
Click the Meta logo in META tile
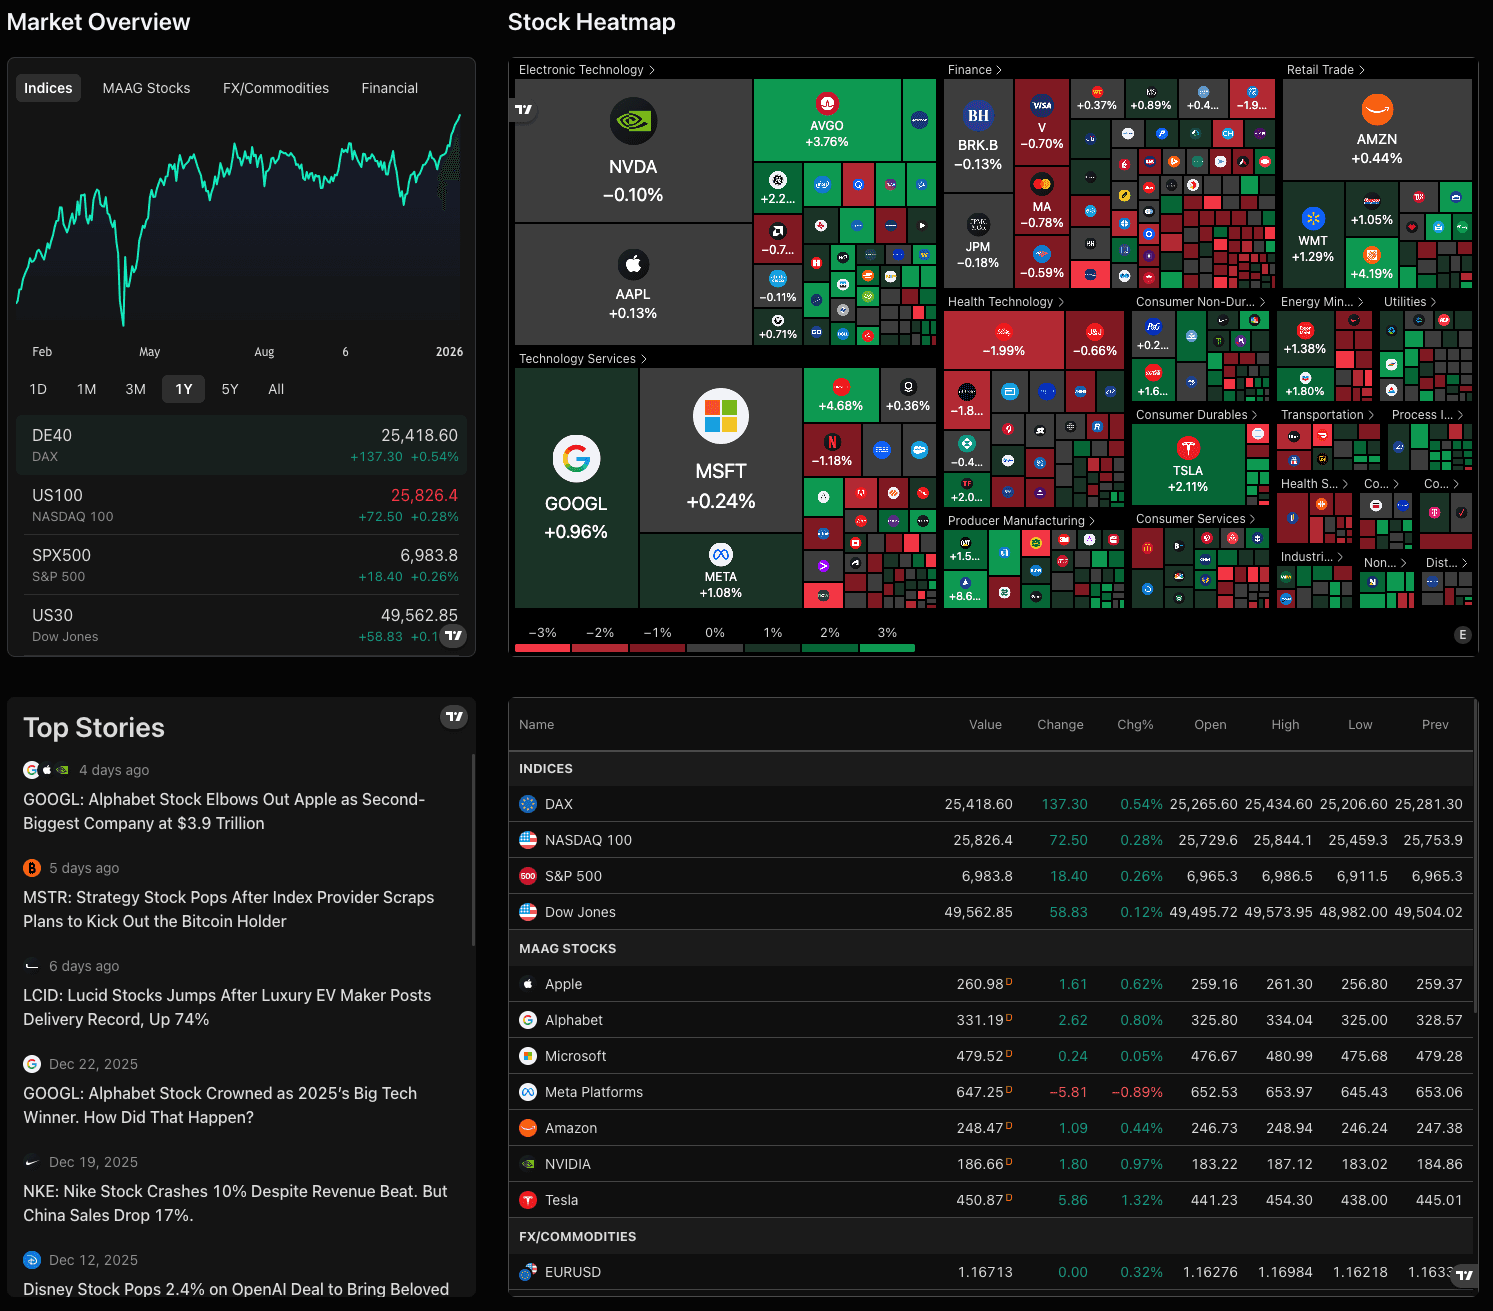721,554
